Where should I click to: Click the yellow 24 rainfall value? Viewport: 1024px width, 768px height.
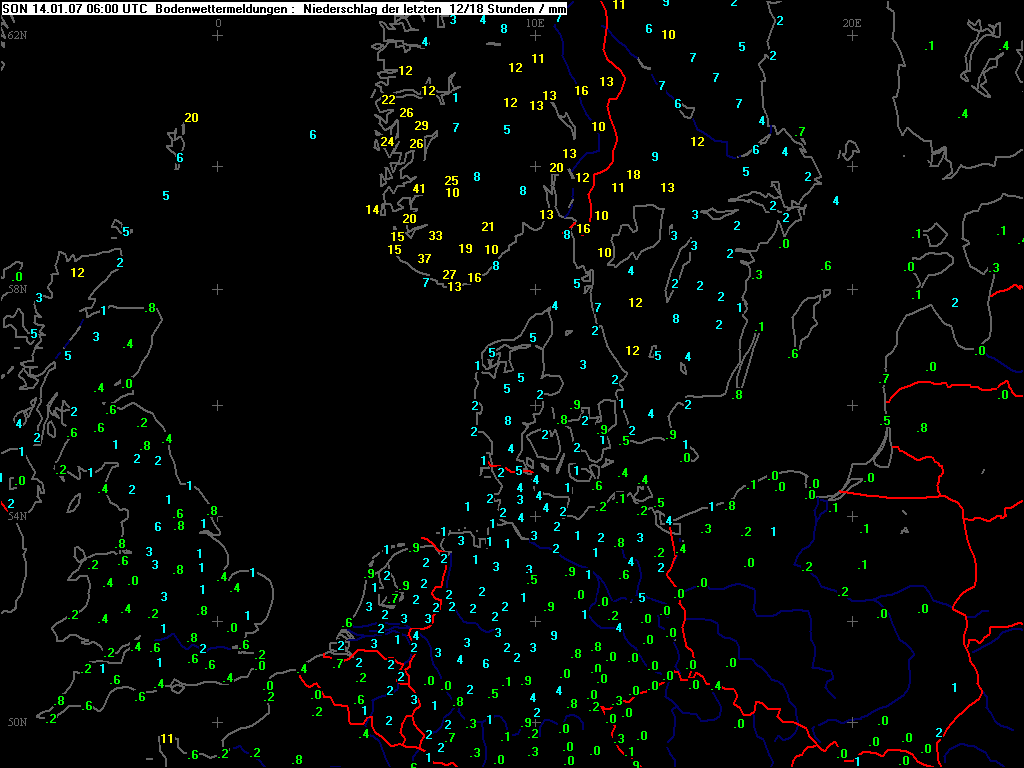(x=387, y=142)
